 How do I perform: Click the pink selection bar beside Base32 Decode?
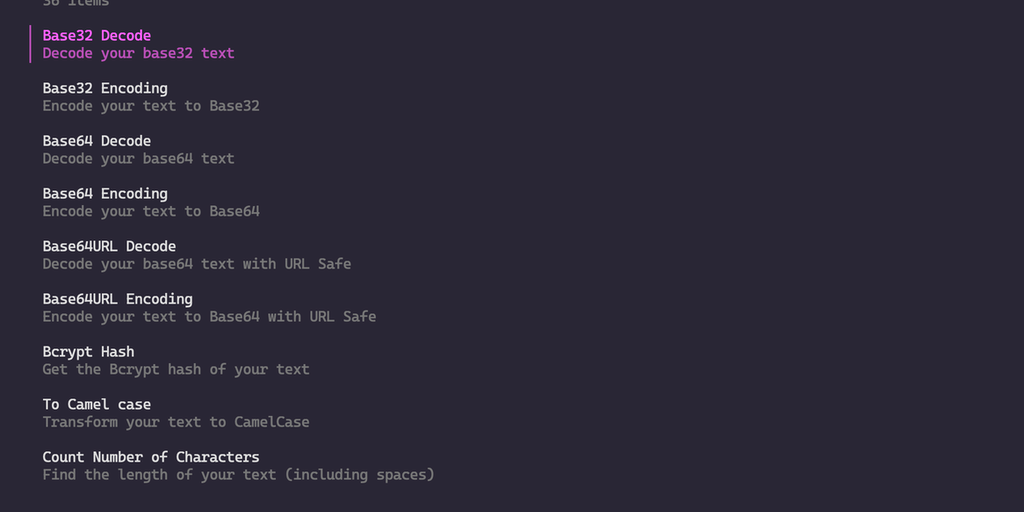tap(31, 44)
